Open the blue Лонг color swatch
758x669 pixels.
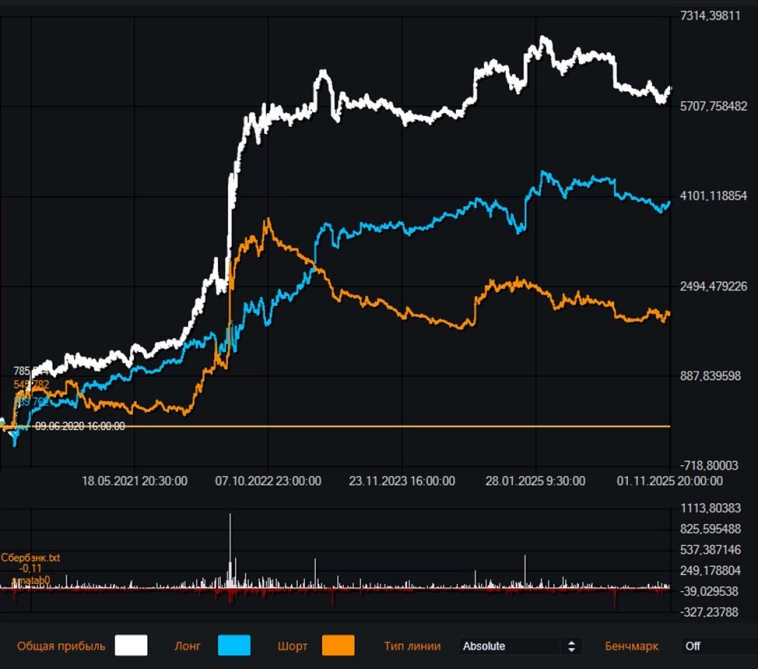[x=234, y=646]
